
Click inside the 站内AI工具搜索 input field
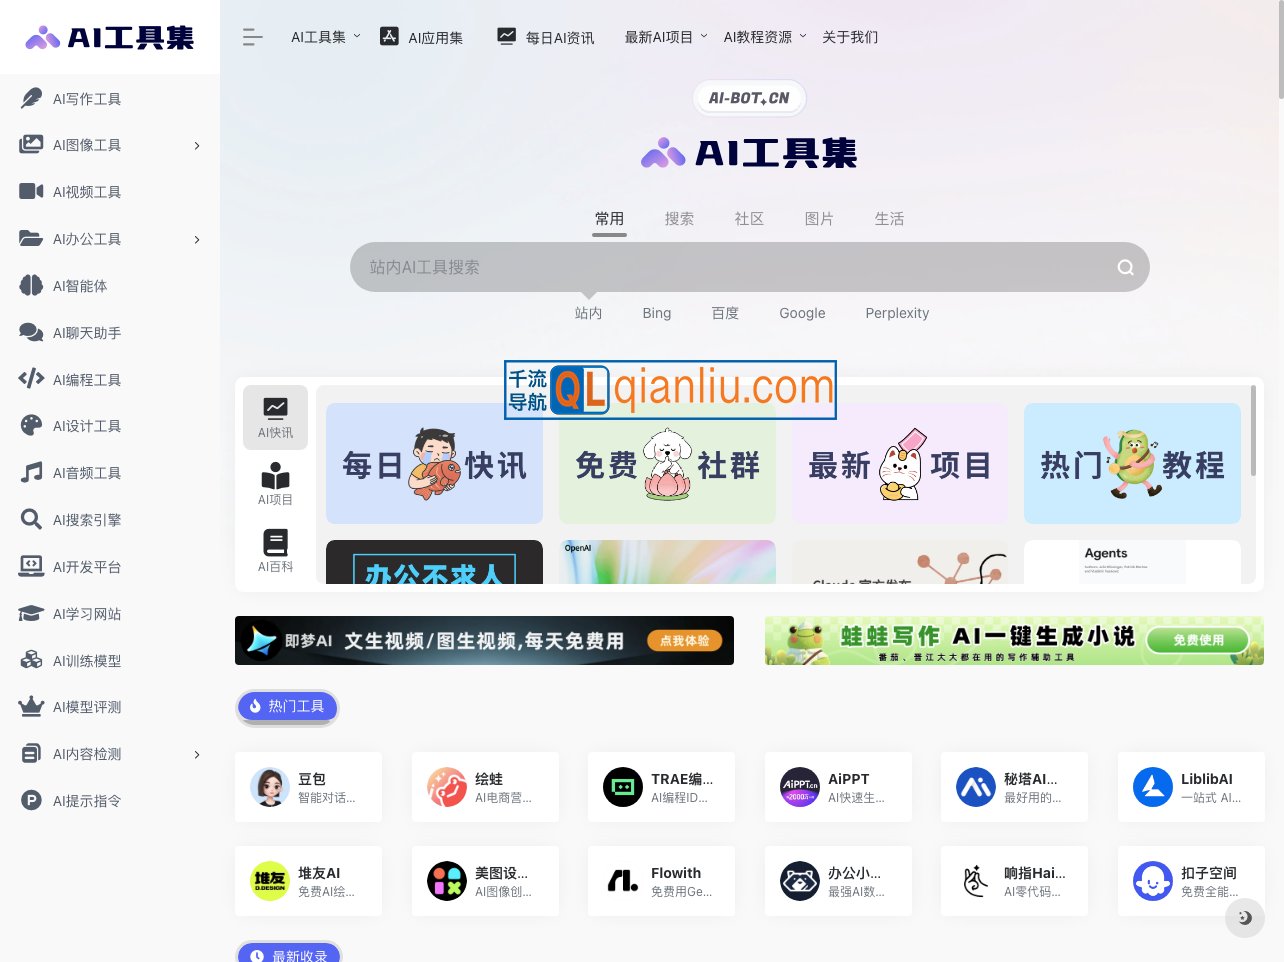(x=700, y=267)
